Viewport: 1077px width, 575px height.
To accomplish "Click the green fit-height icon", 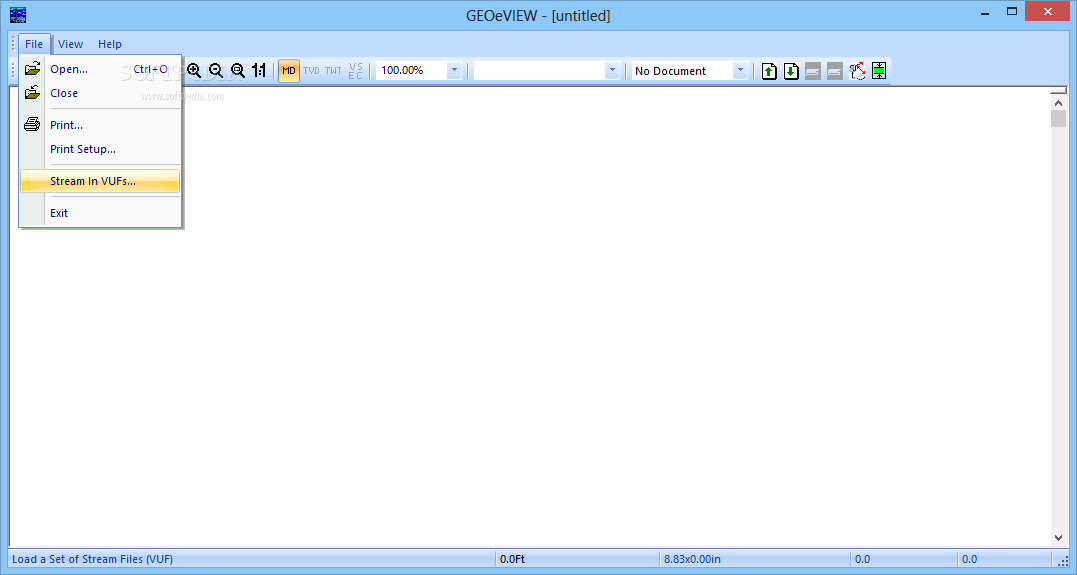I will pyautogui.click(x=879, y=70).
